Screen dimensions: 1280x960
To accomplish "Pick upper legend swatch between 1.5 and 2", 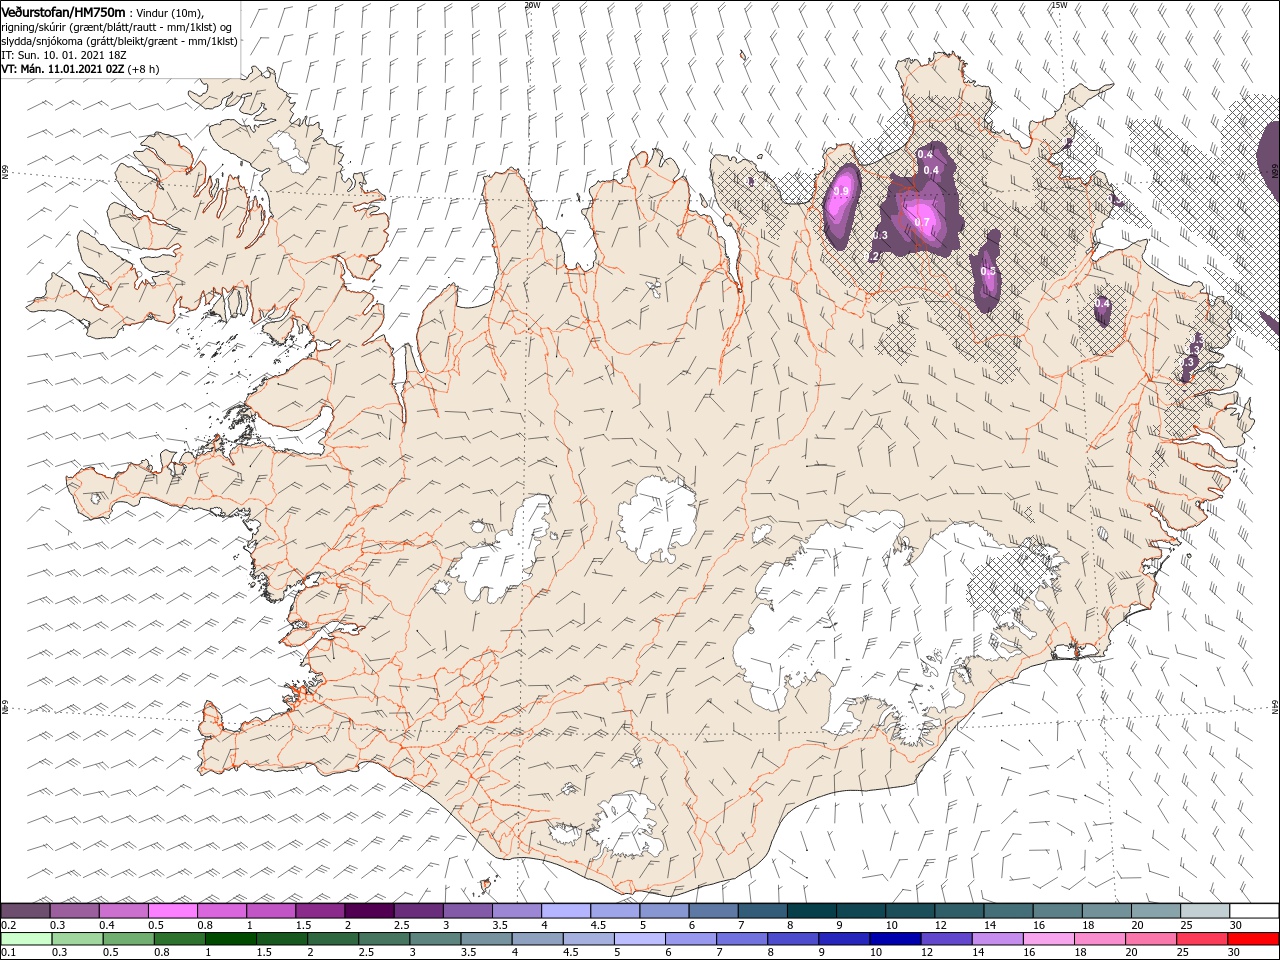I will click(320, 911).
